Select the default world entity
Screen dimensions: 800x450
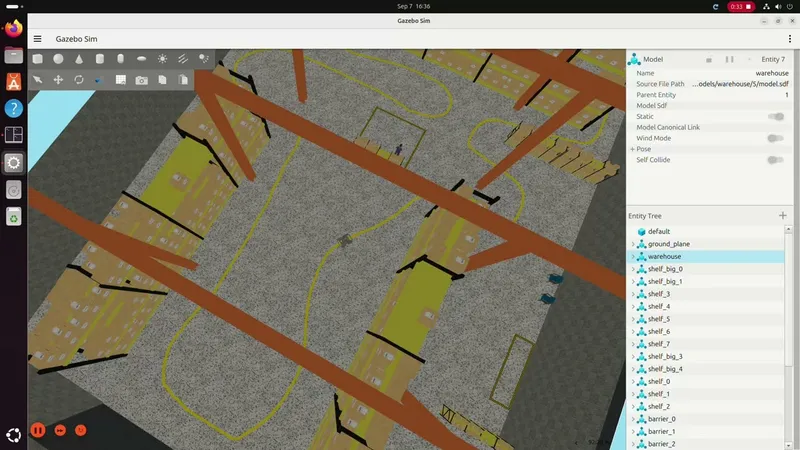click(706, 232)
